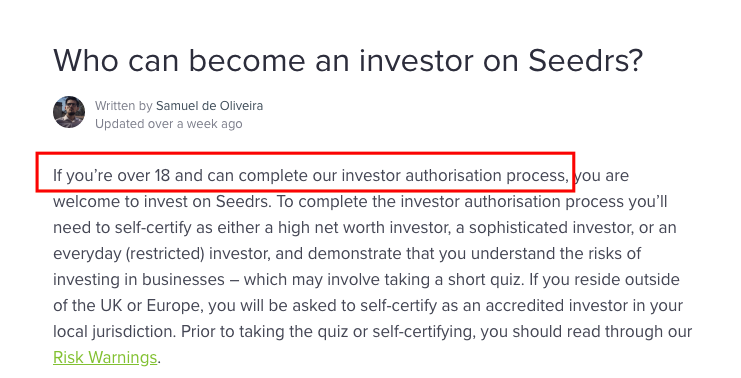The height and width of the screenshot is (378, 741).
Task: Click the text 'welcome to invest on Seedrs'
Action: [161, 201]
